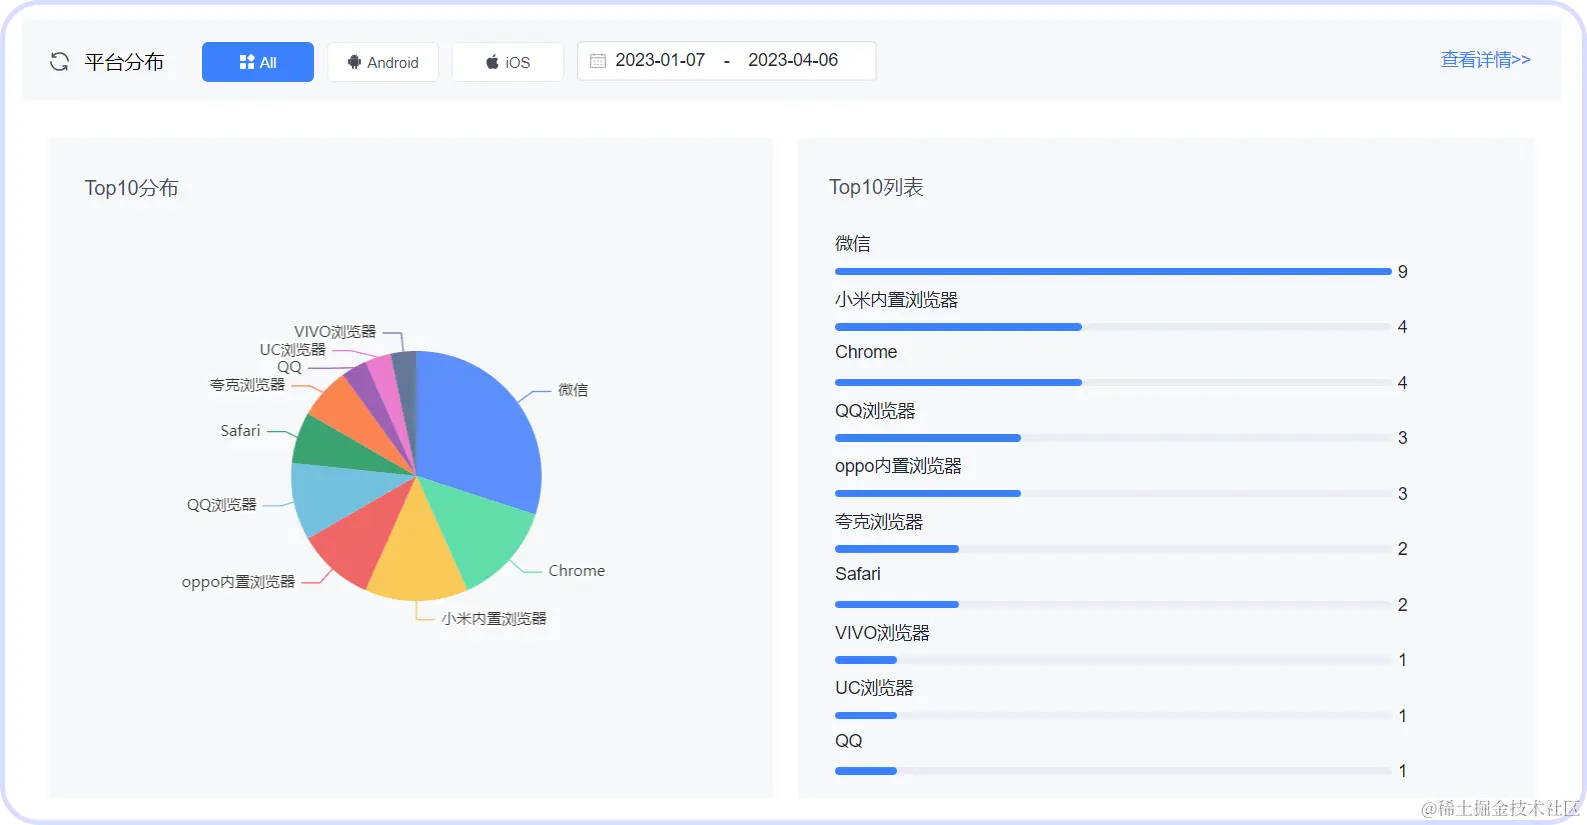Click the UC浏览器 name in Top10列表
The image size is (1587, 825).
(x=874, y=688)
